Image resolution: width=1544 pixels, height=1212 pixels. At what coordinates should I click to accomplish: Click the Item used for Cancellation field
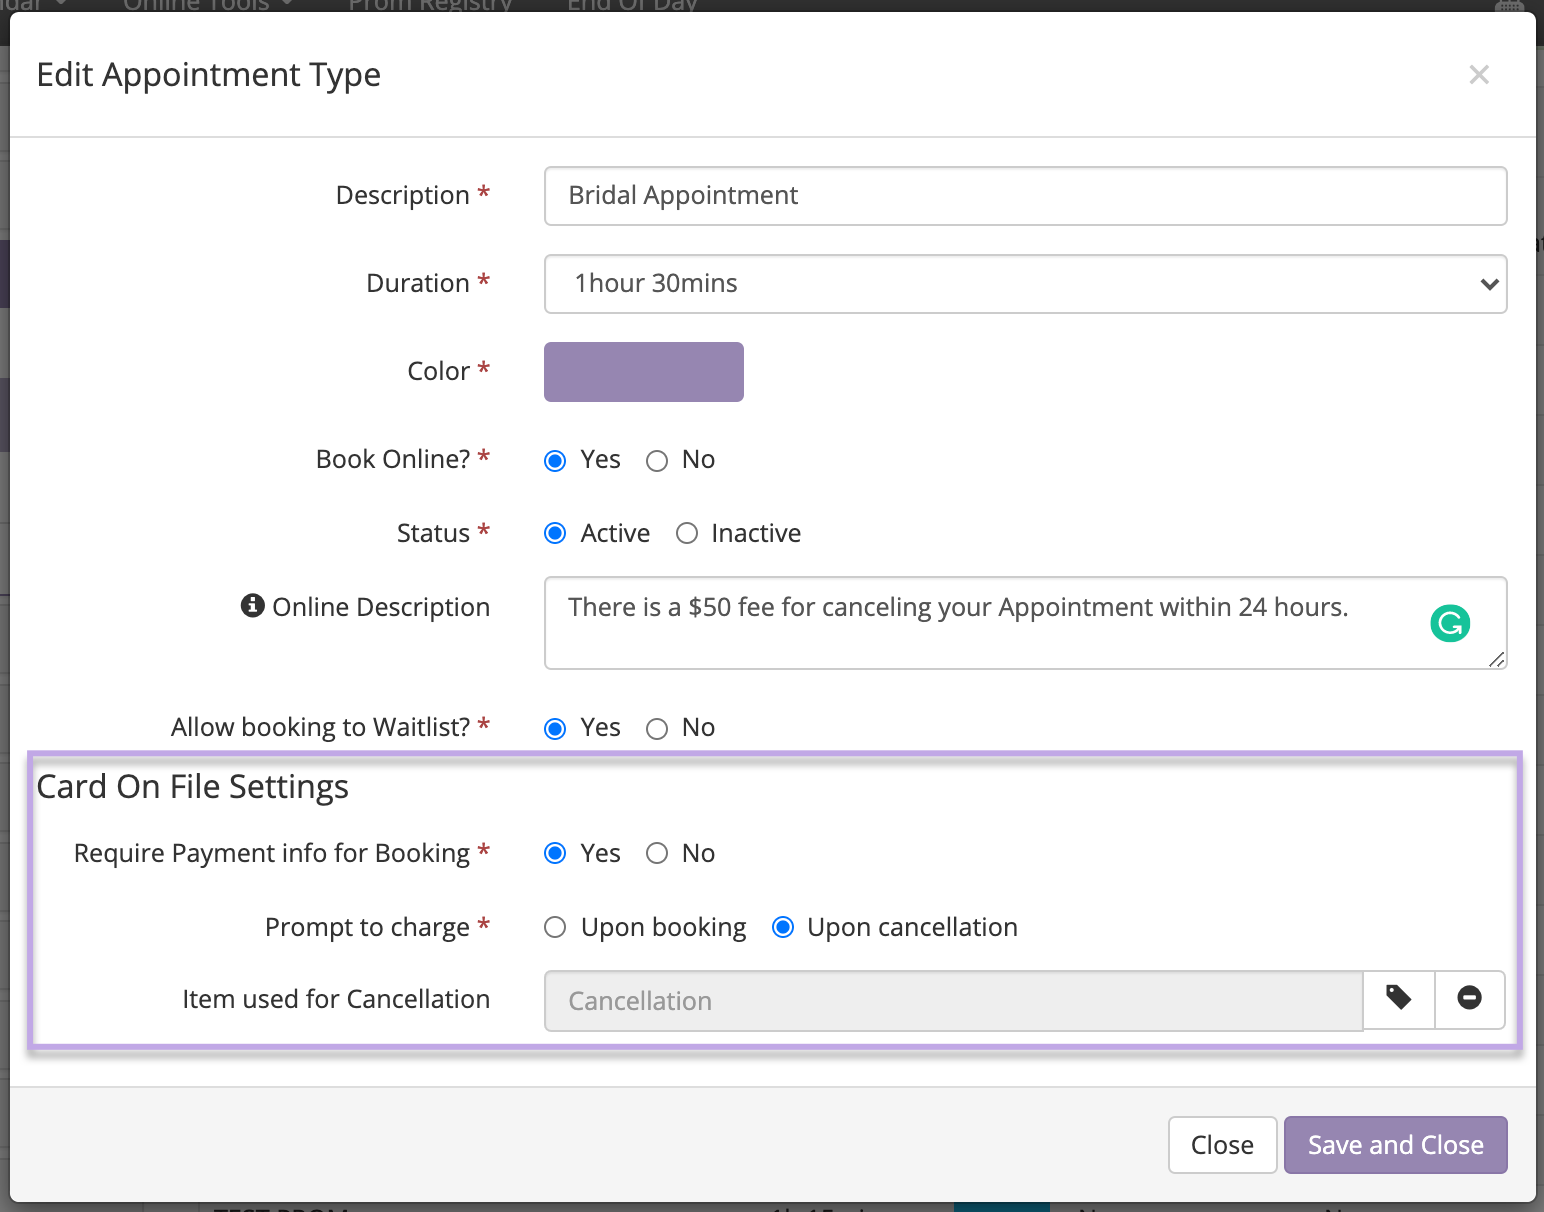(x=952, y=1001)
